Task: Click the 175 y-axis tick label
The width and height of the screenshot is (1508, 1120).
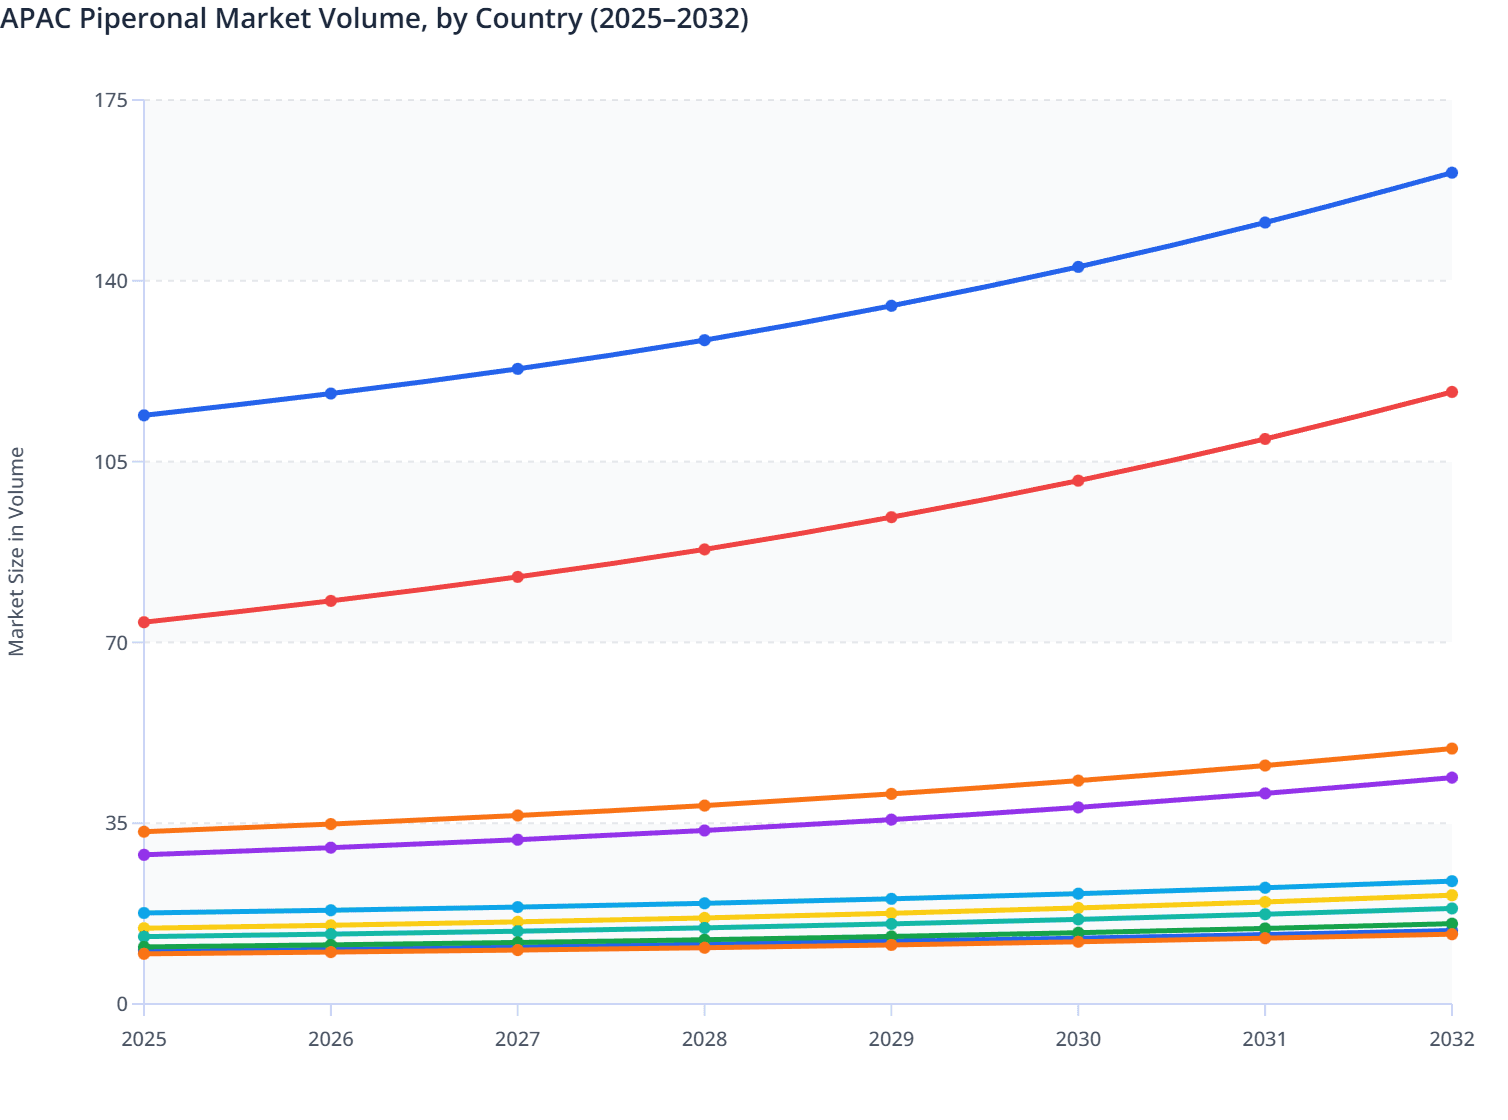Action: [x=113, y=100]
